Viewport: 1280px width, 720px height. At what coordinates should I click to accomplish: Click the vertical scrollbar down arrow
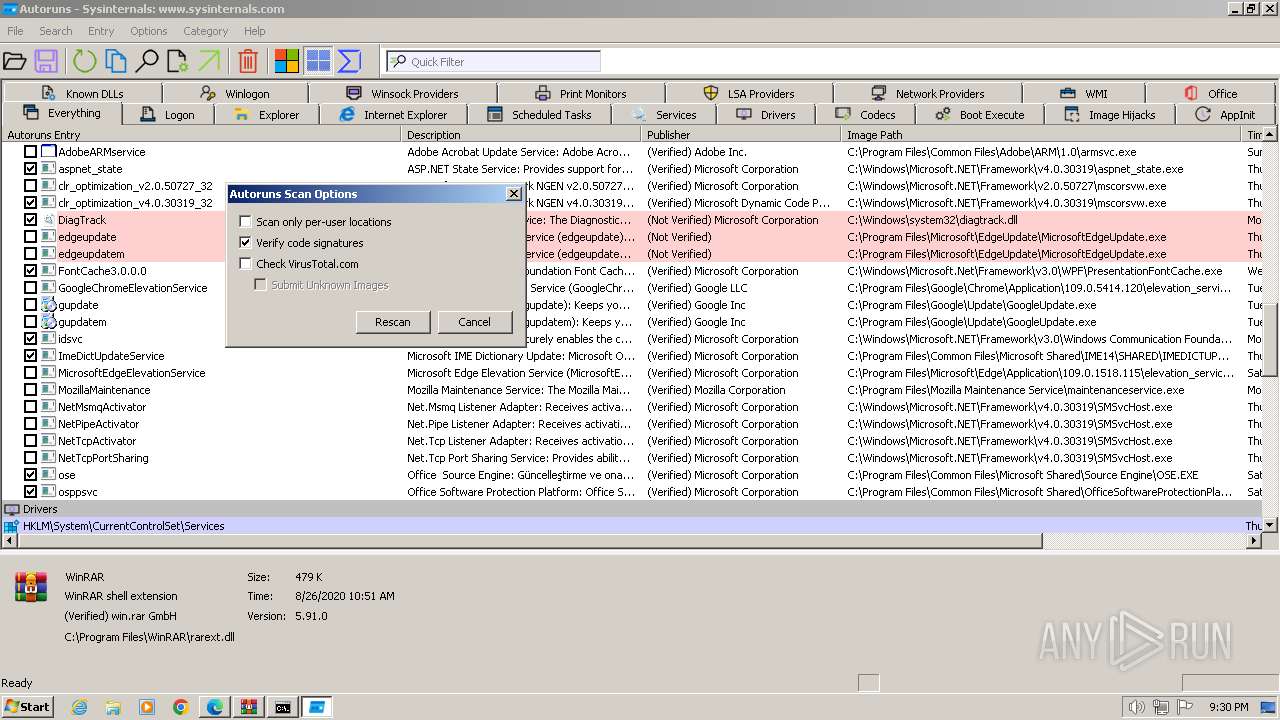pos(1271,525)
